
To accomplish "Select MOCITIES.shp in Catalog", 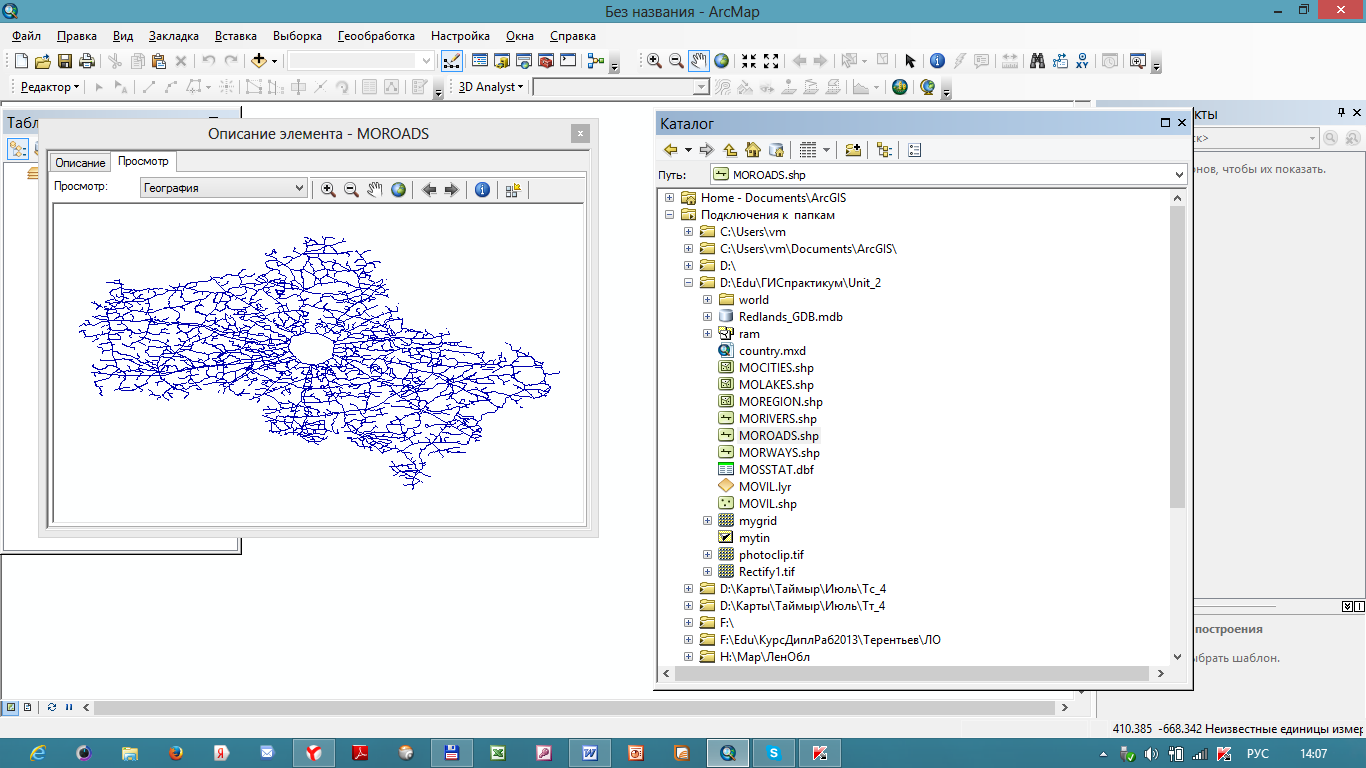I will coord(776,368).
